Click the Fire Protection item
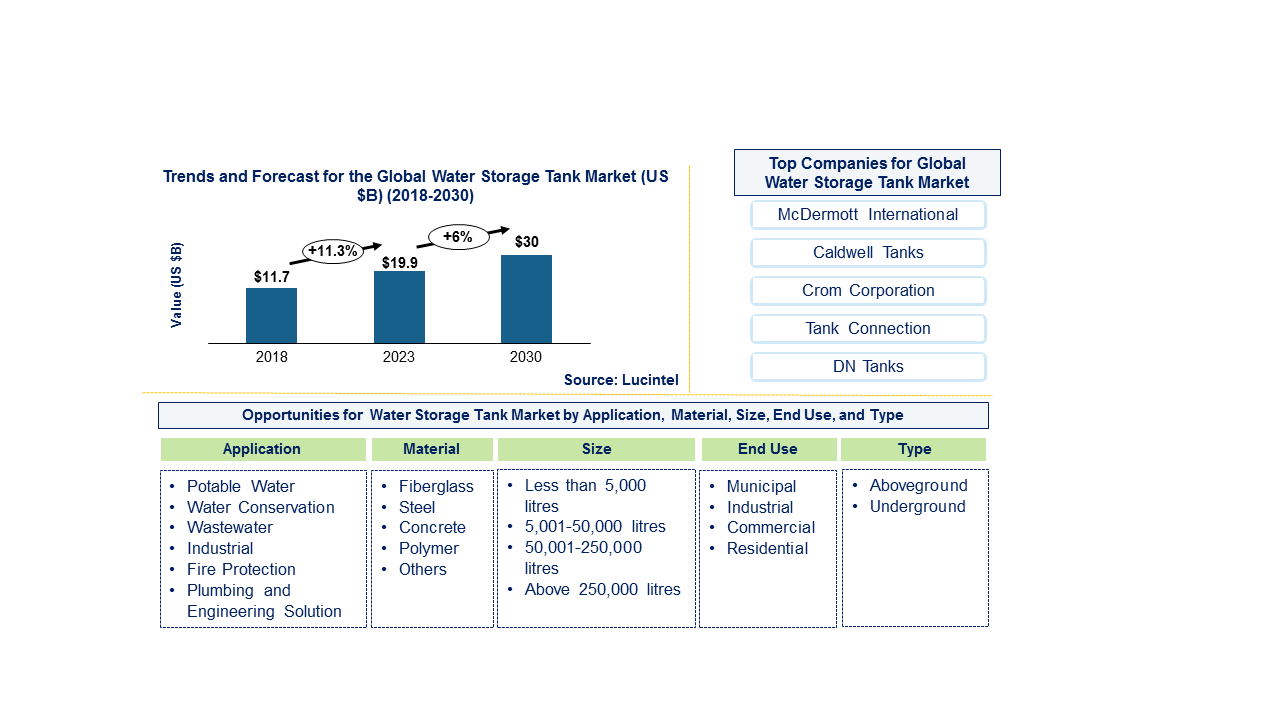 pos(241,570)
